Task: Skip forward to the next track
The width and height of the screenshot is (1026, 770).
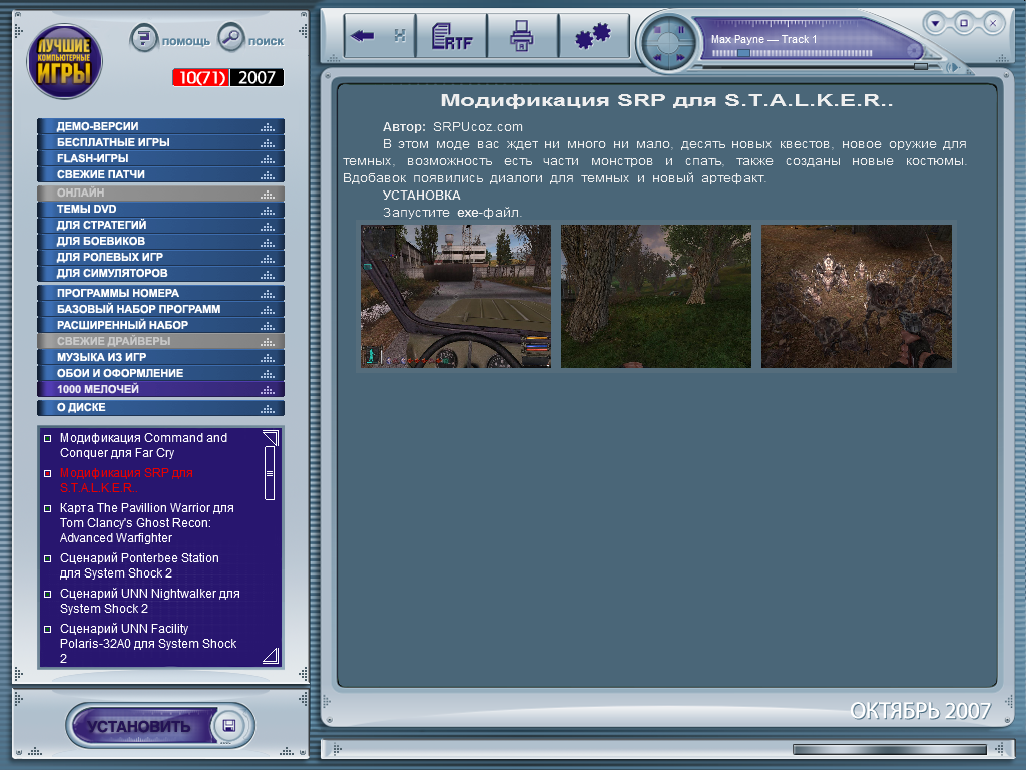Action: click(681, 58)
